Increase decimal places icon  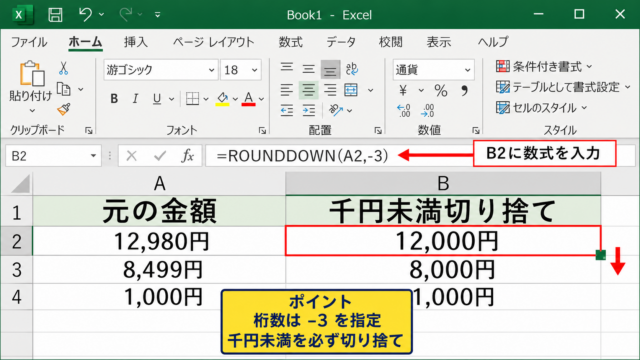(x=404, y=110)
